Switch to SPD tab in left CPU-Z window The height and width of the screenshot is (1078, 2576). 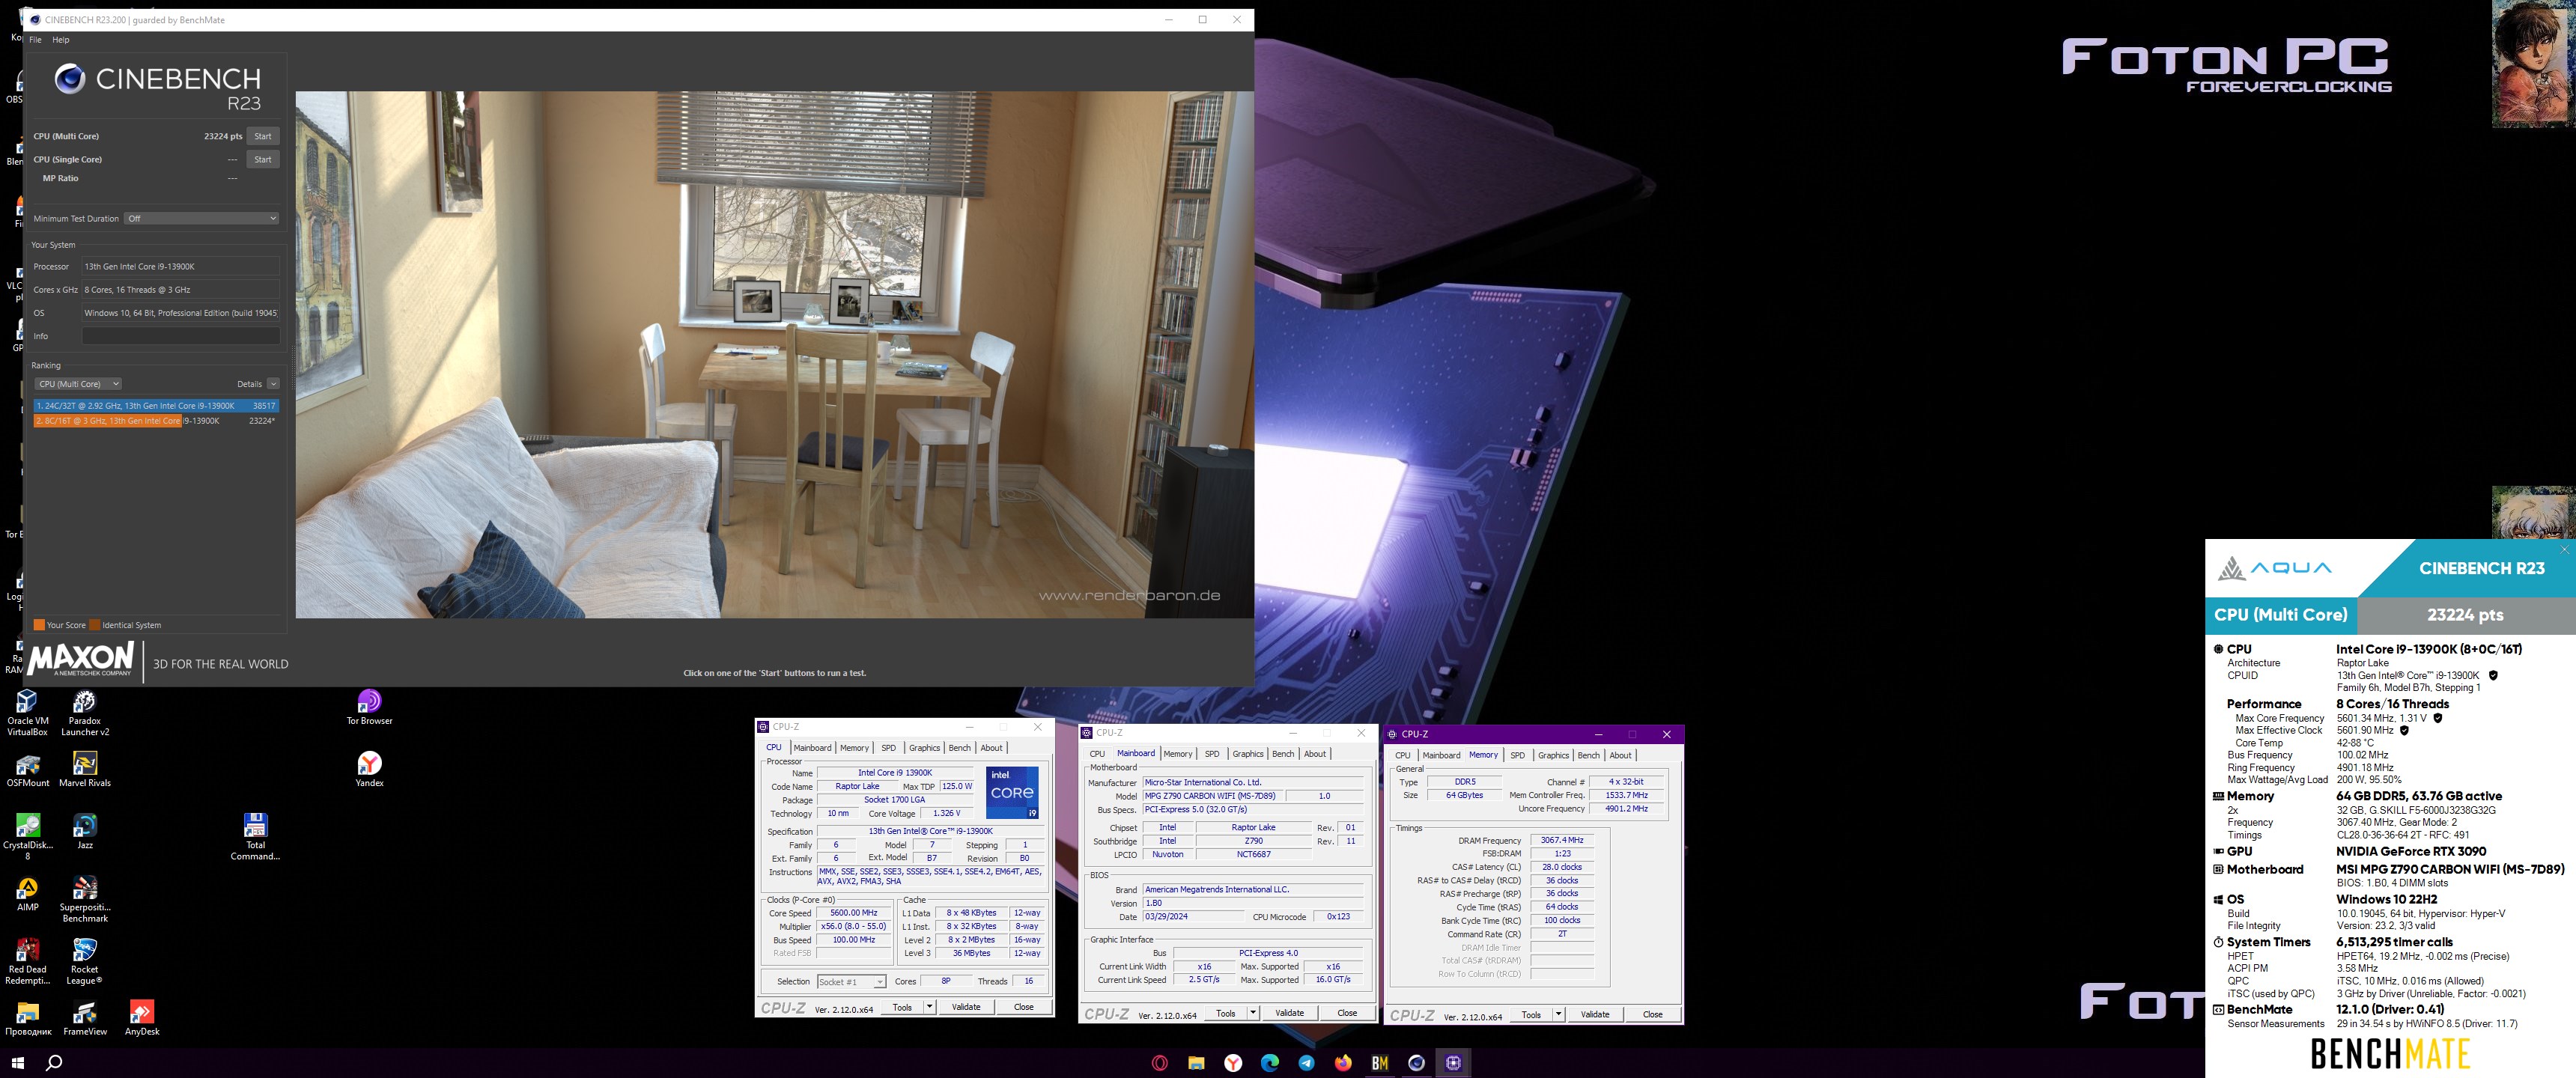coord(888,748)
